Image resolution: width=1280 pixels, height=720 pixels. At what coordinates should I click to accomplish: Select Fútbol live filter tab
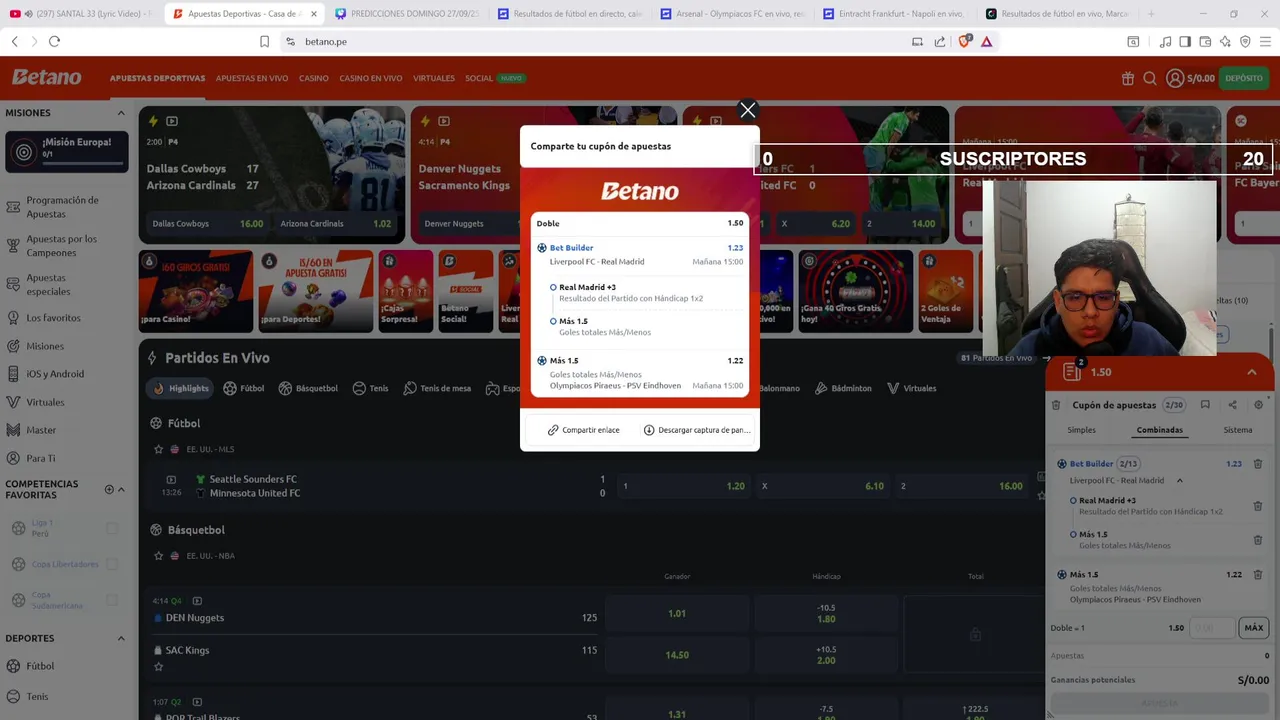coord(244,388)
